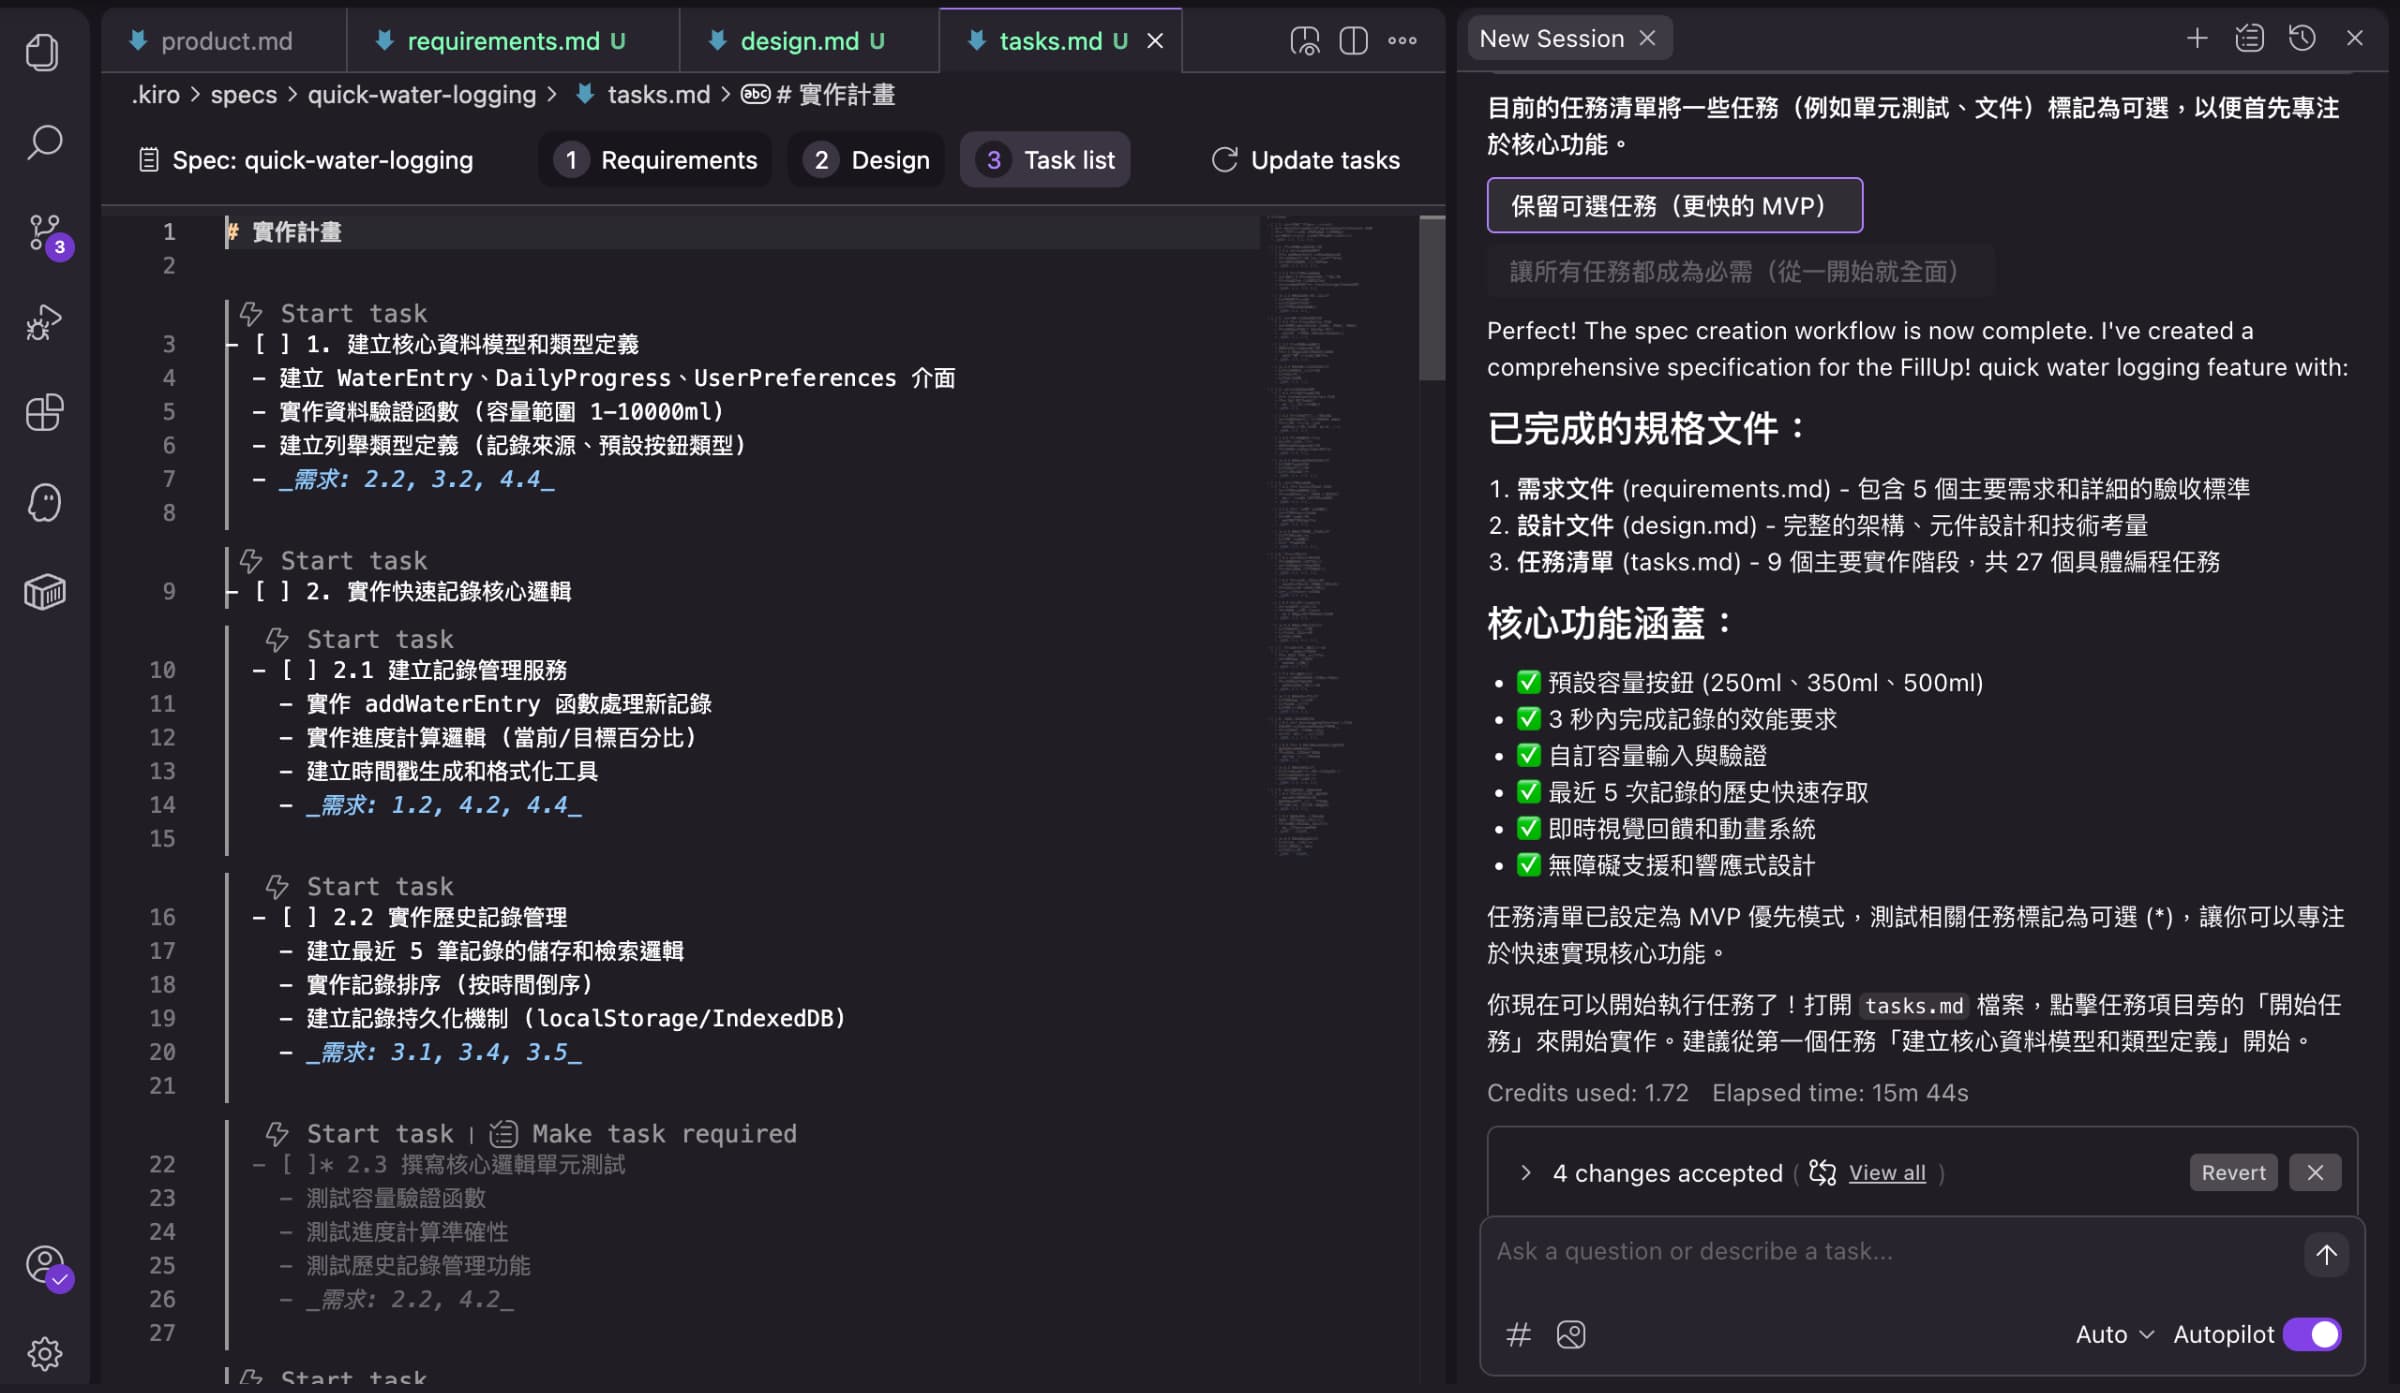The height and width of the screenshot is (1393, 2400).
Task: Refresh with the Update tasks icon
Action: point(1224,159)
